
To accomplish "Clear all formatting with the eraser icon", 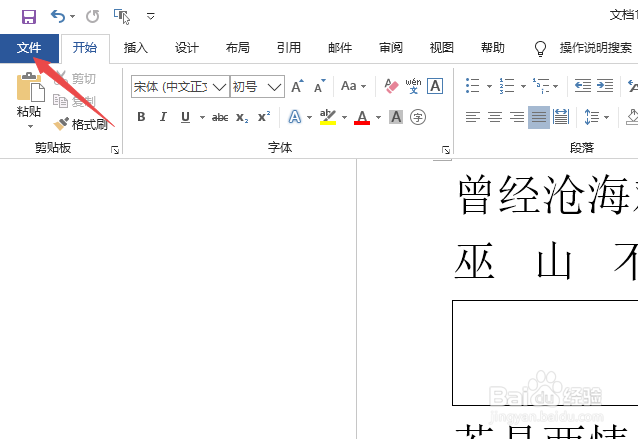I will click(391, 86).
